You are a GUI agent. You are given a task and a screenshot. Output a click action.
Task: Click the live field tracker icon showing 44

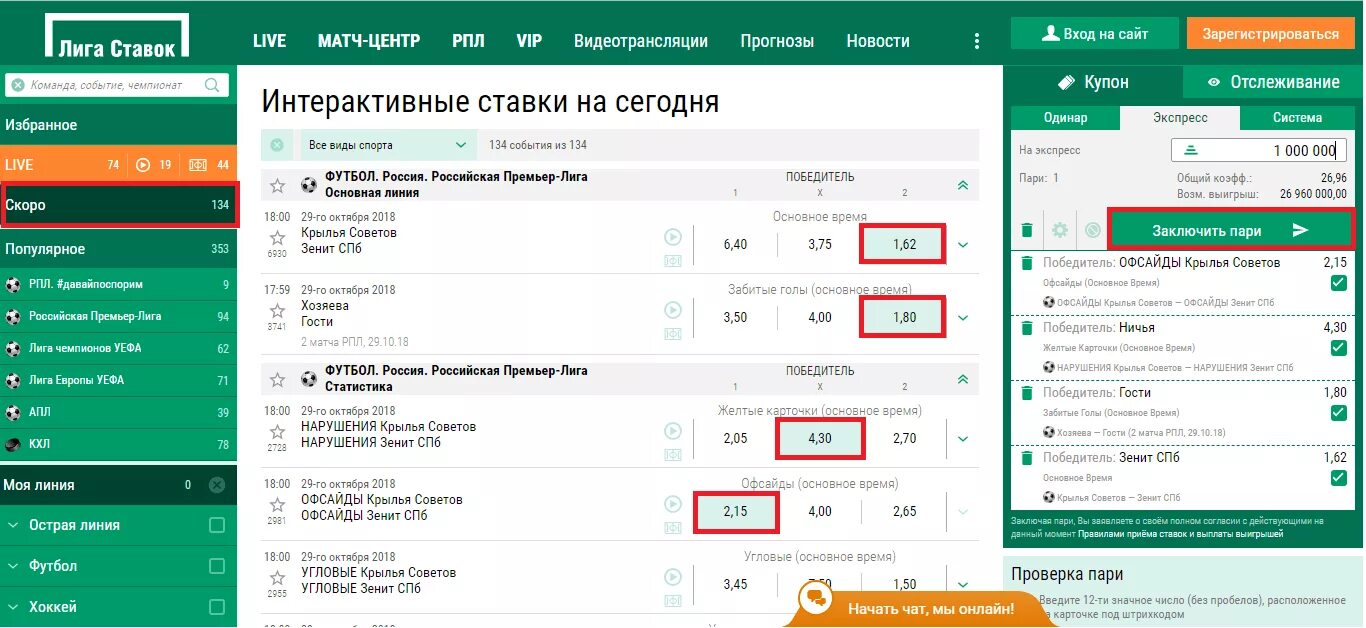(198, 165)
